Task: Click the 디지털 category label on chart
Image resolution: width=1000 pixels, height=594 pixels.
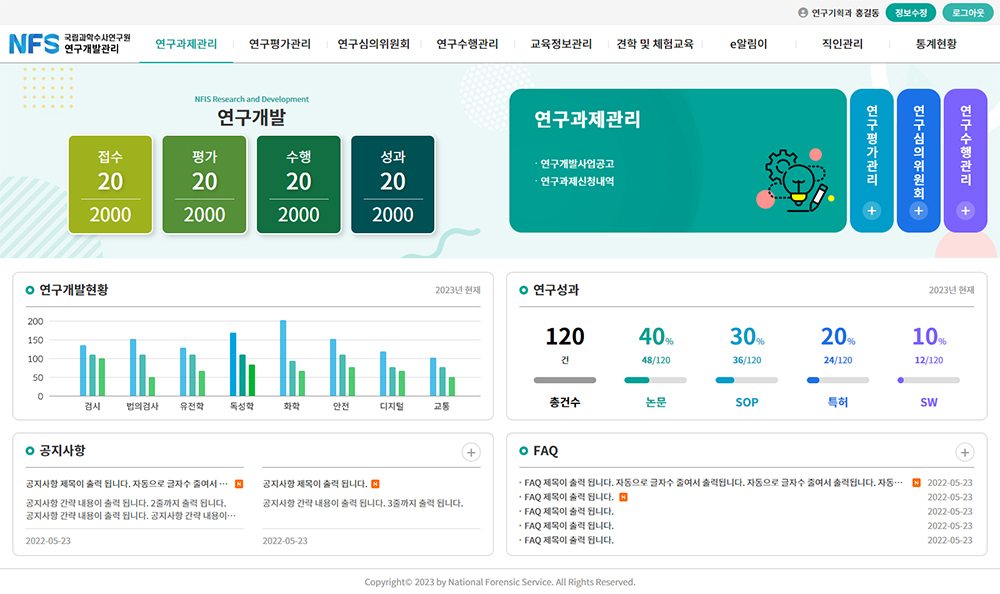Action: 392,406
